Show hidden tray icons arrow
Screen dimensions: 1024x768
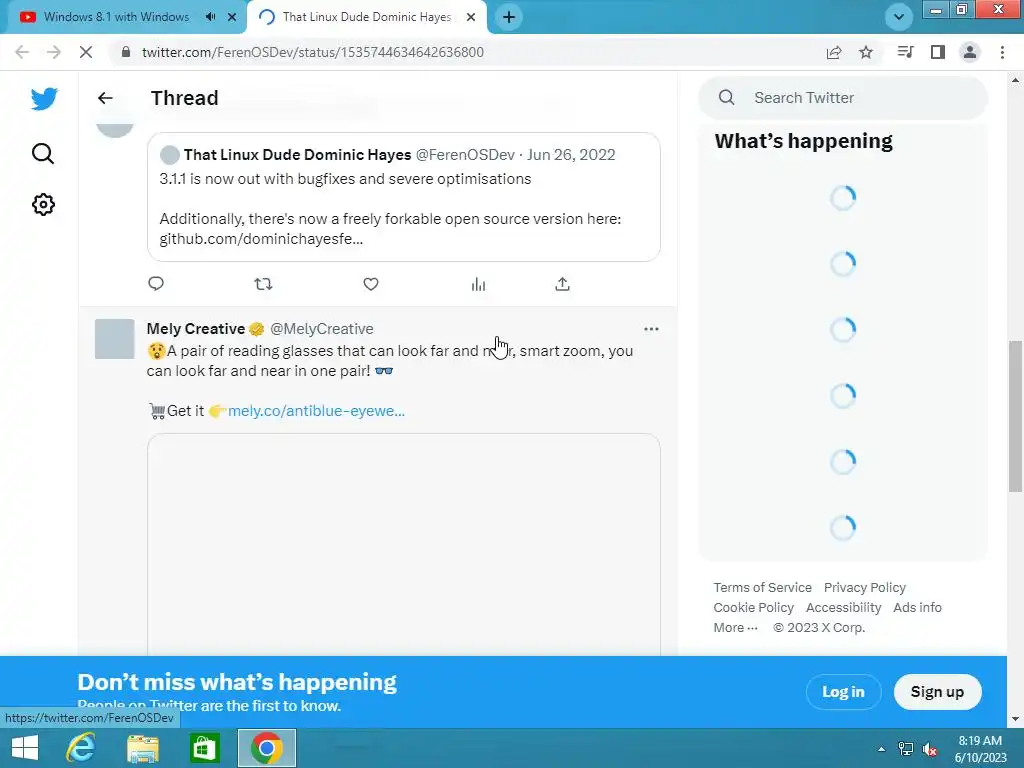[x=881, y=749]
